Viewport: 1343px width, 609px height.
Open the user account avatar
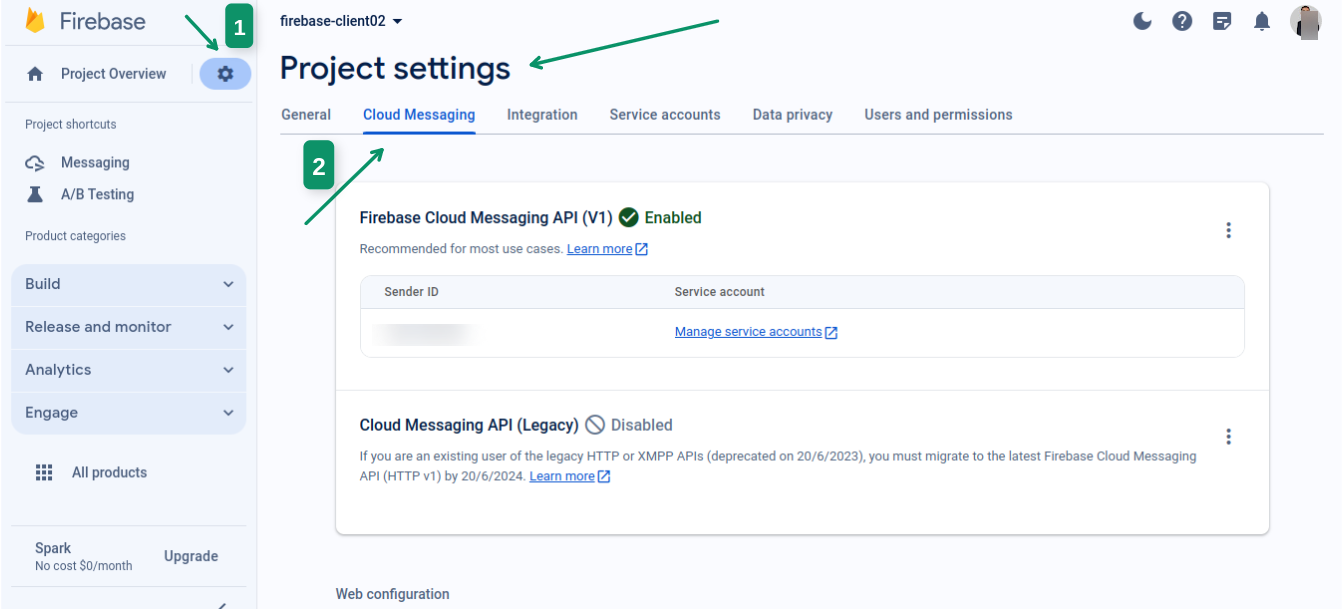(1305, 21)
